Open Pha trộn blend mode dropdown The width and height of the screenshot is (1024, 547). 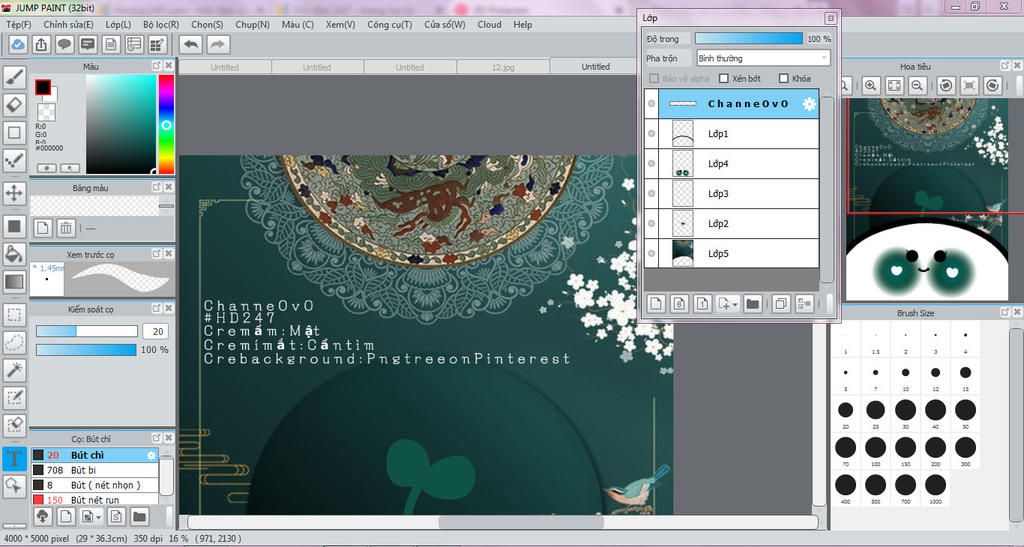coord(763,58)
